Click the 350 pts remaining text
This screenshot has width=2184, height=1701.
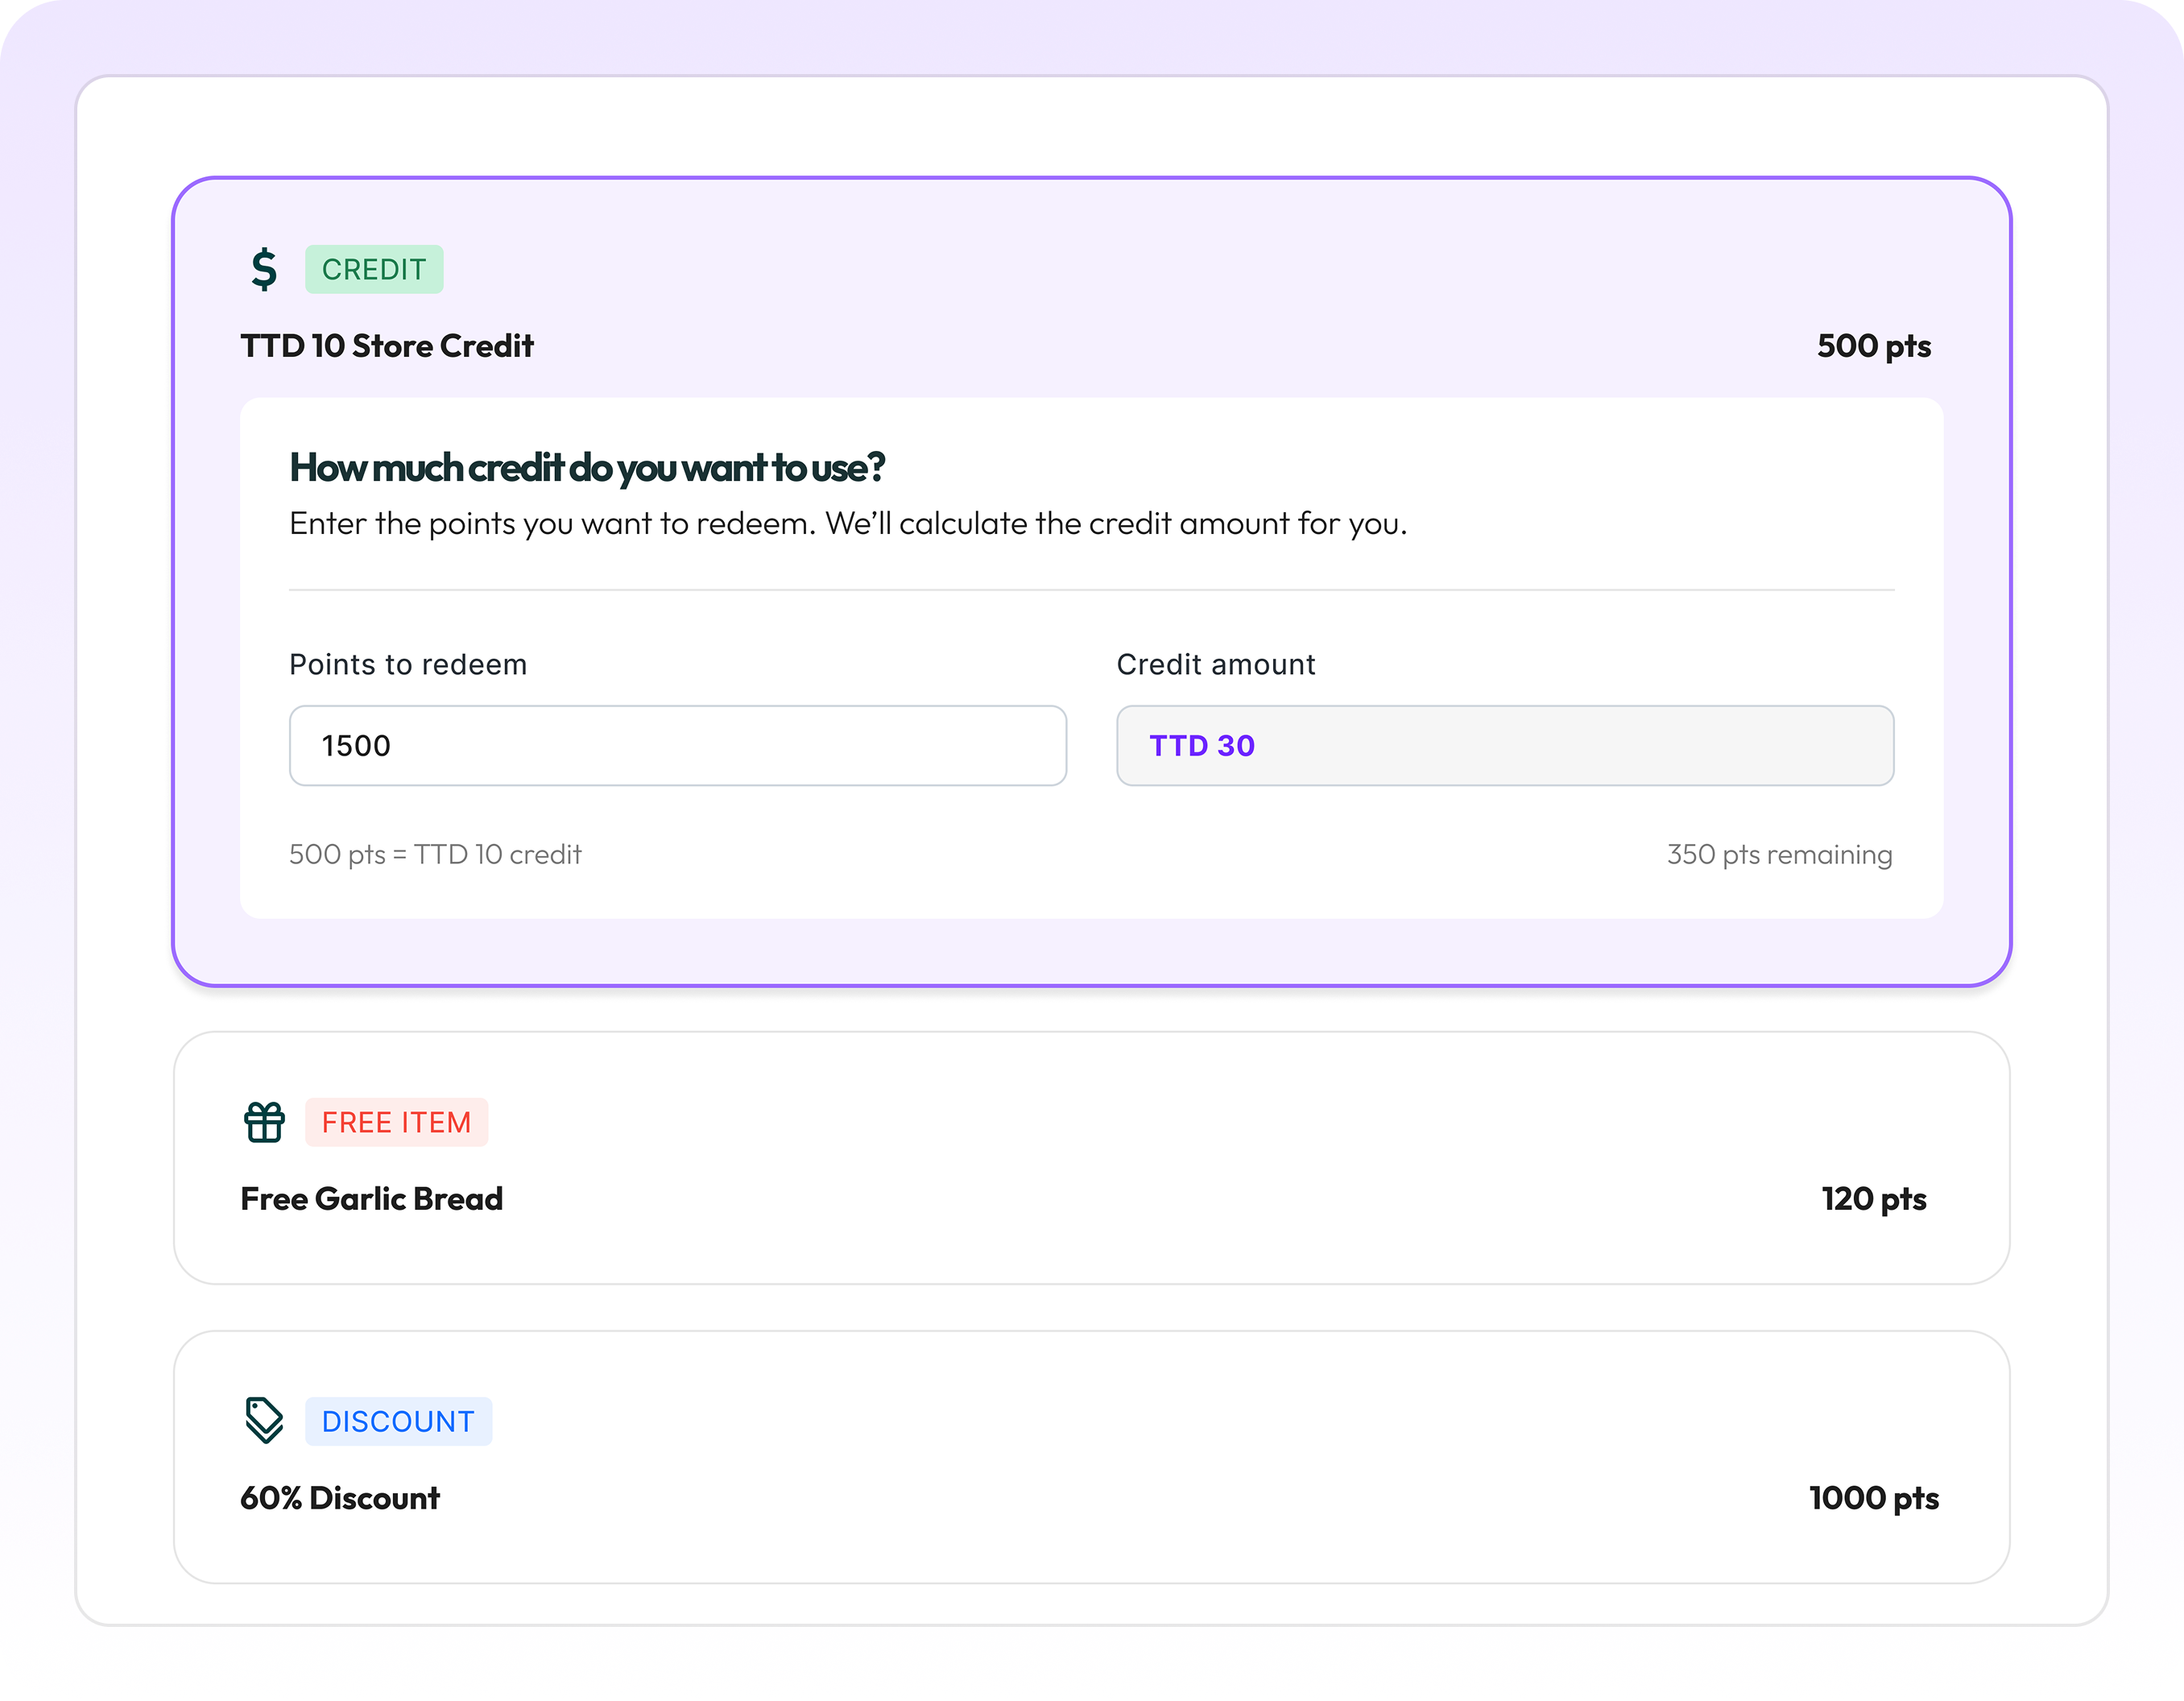[x=1779, y=854]
